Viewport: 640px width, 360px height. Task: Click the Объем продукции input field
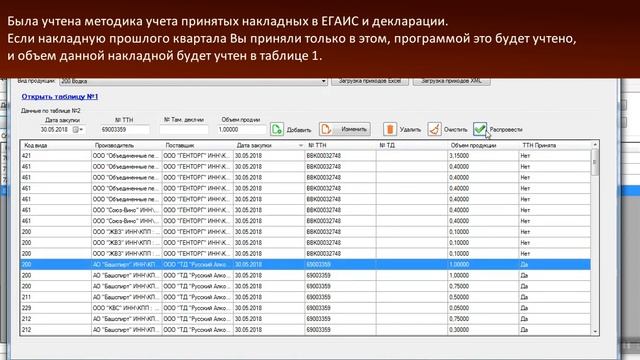pyautogui.click(x=242, y=129)
